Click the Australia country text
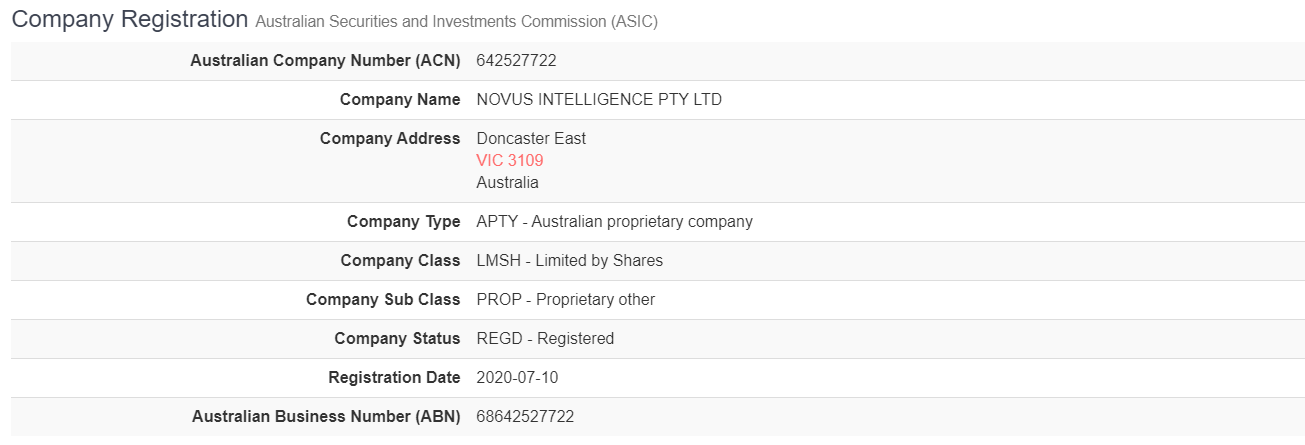The height and width of the screenshot is (445, 1305). coord(507,182)
